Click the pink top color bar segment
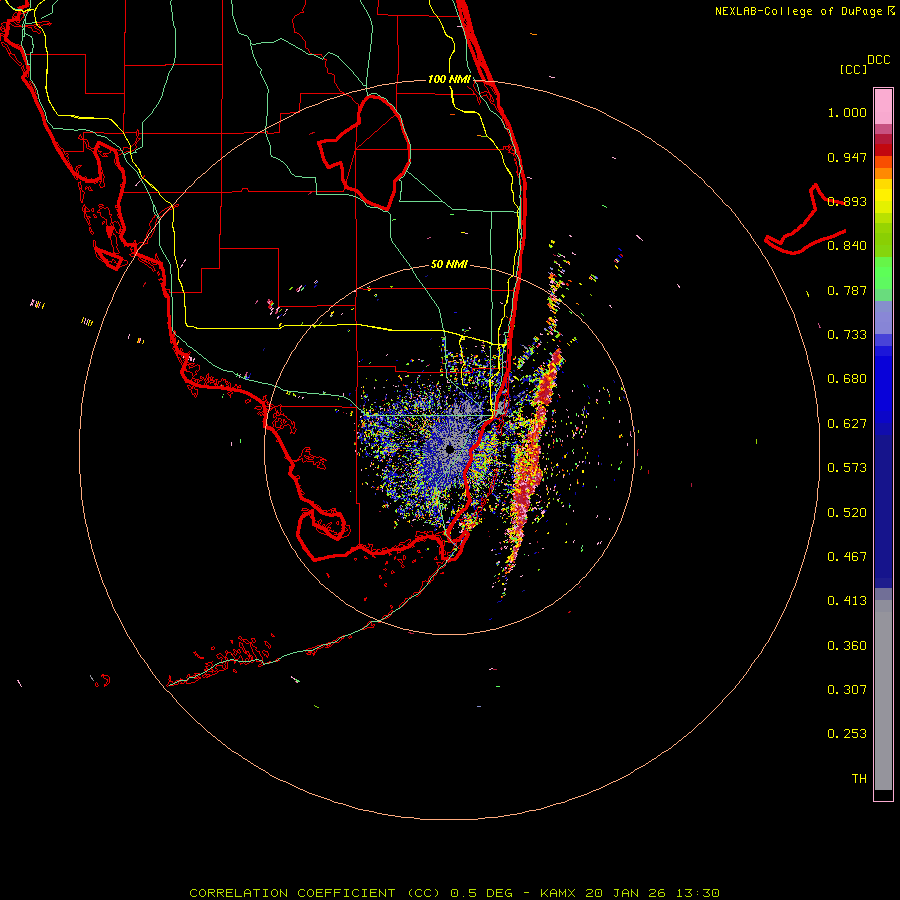The height and width of the screenshot is (900, 900). click(883, 107)
